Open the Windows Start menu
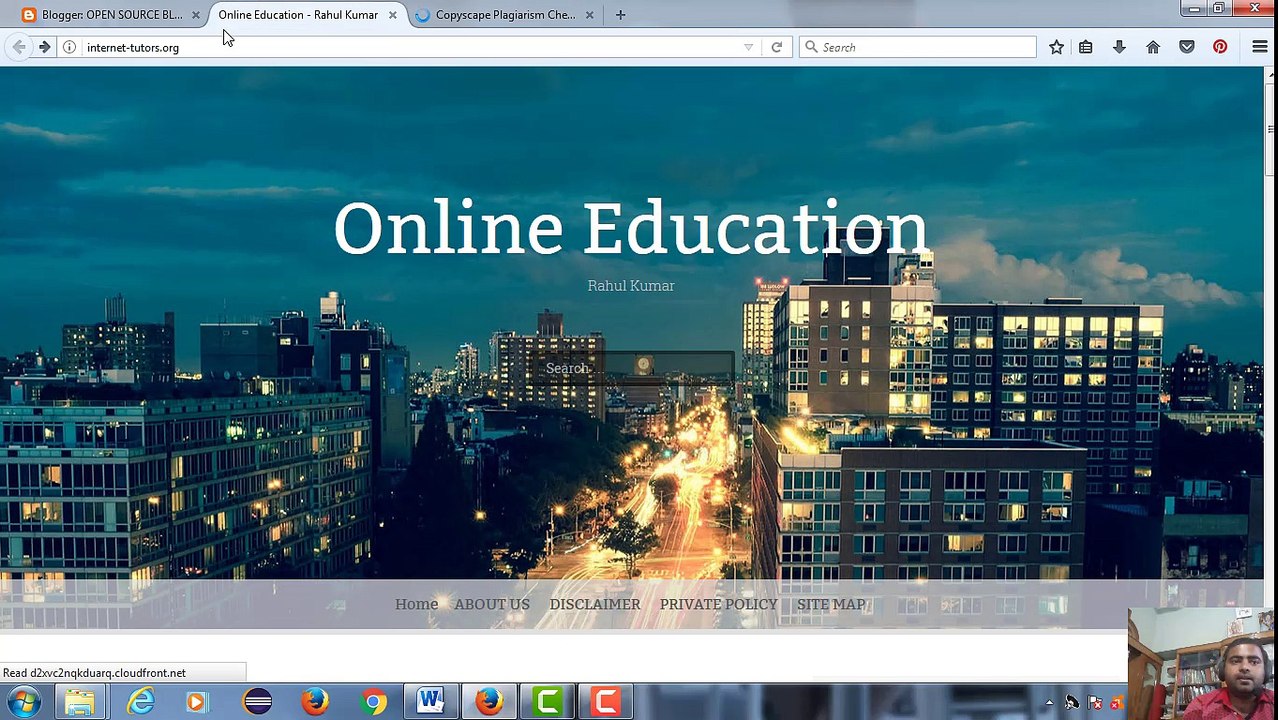 click(x=24, y=701)
